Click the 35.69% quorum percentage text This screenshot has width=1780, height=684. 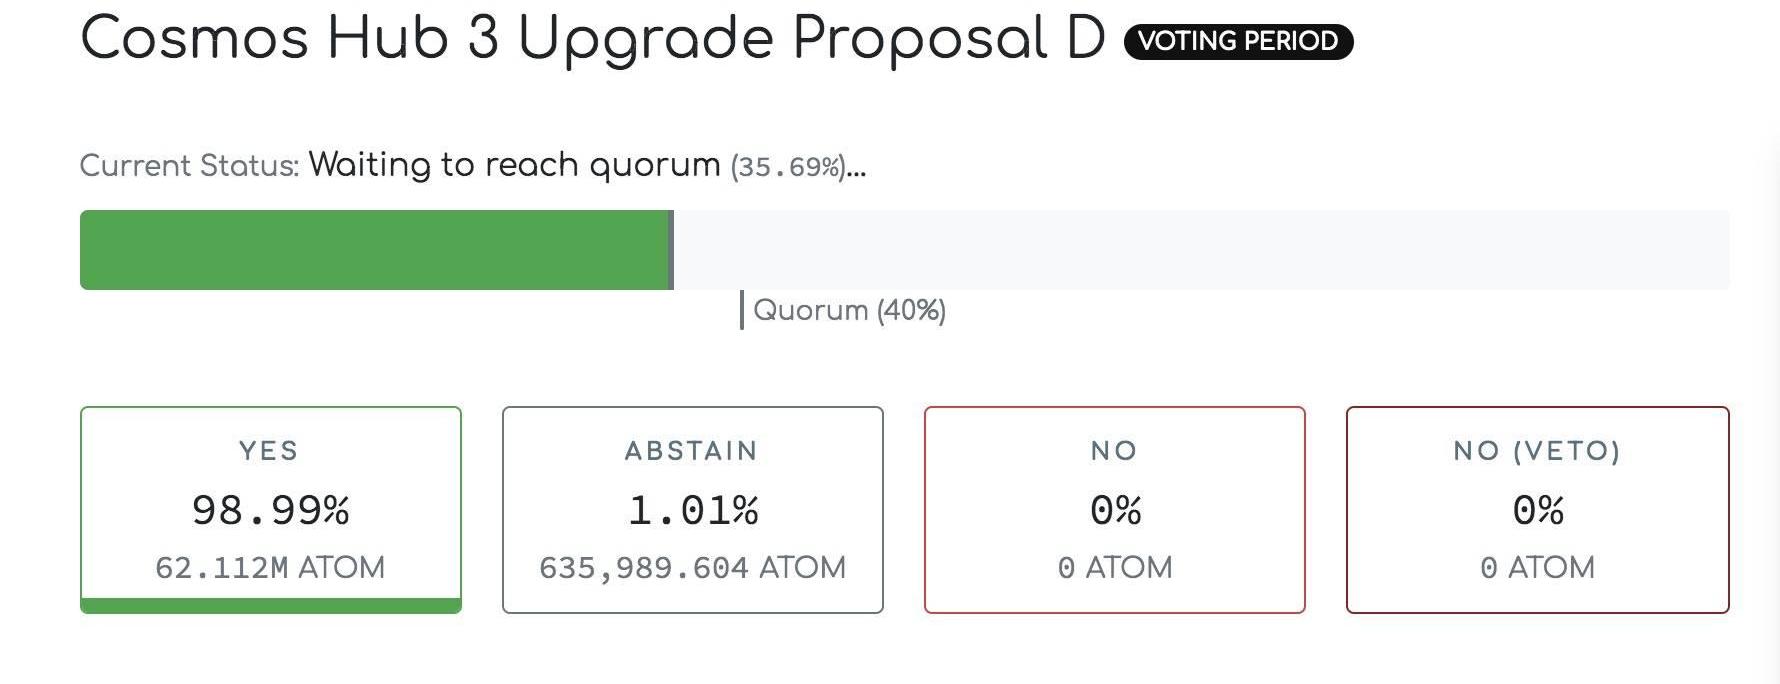coord(788,167)
